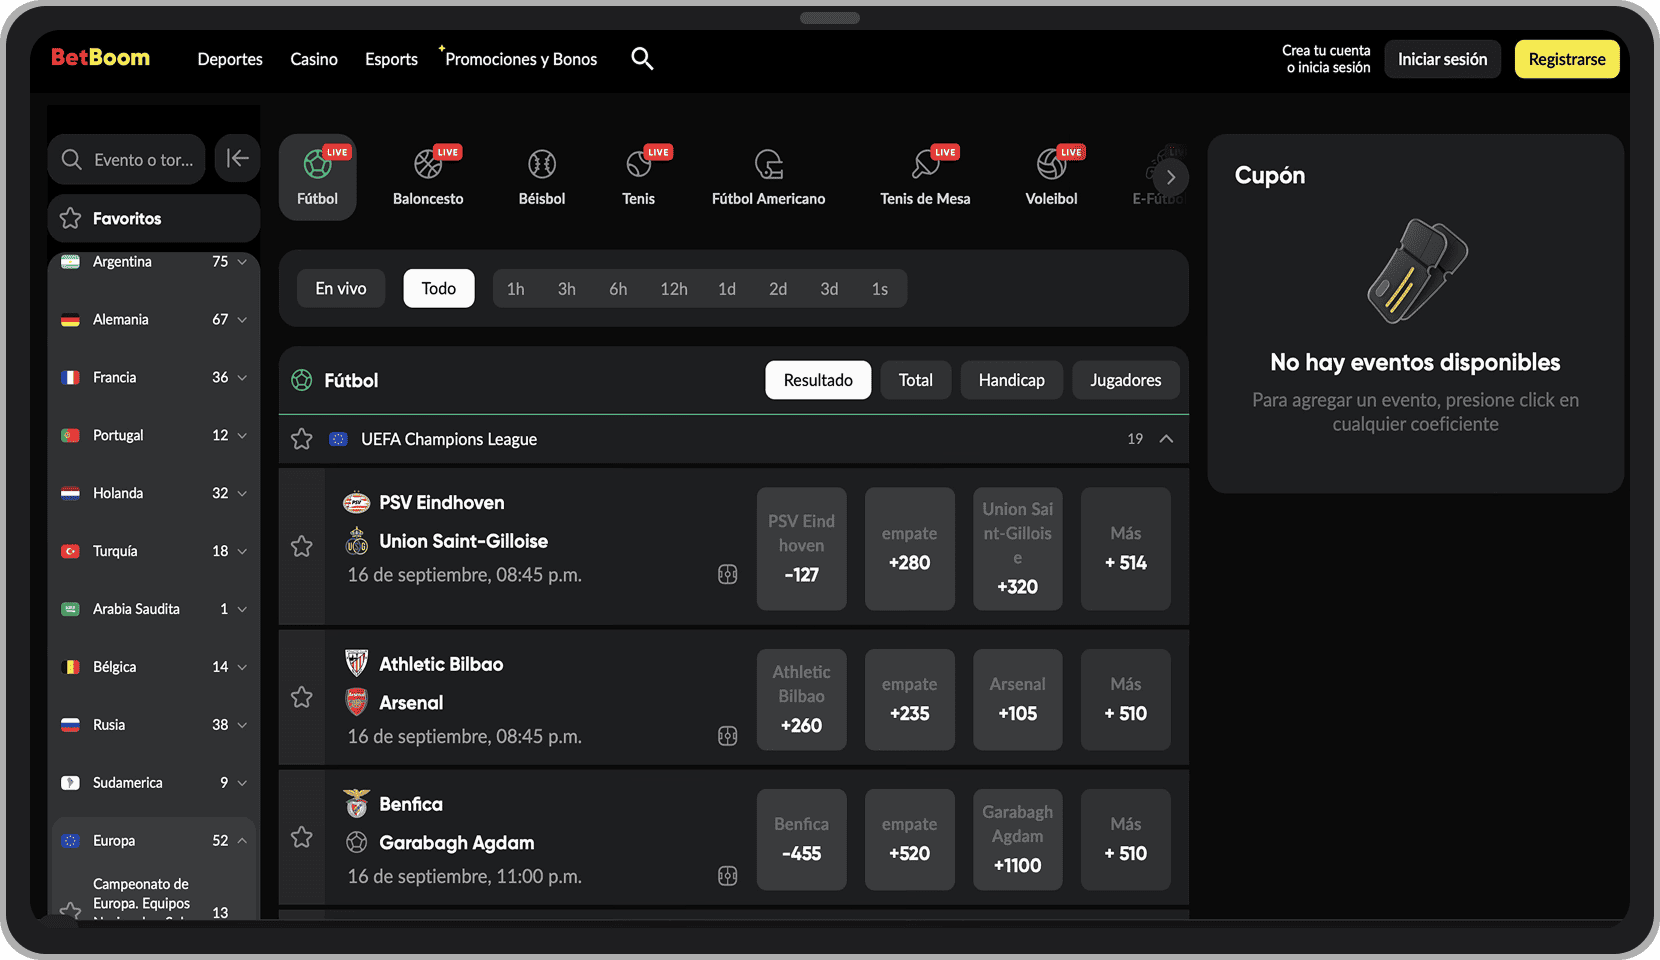Show more sports with the right arrow

pyautogui.click(x=1171, y=178)
